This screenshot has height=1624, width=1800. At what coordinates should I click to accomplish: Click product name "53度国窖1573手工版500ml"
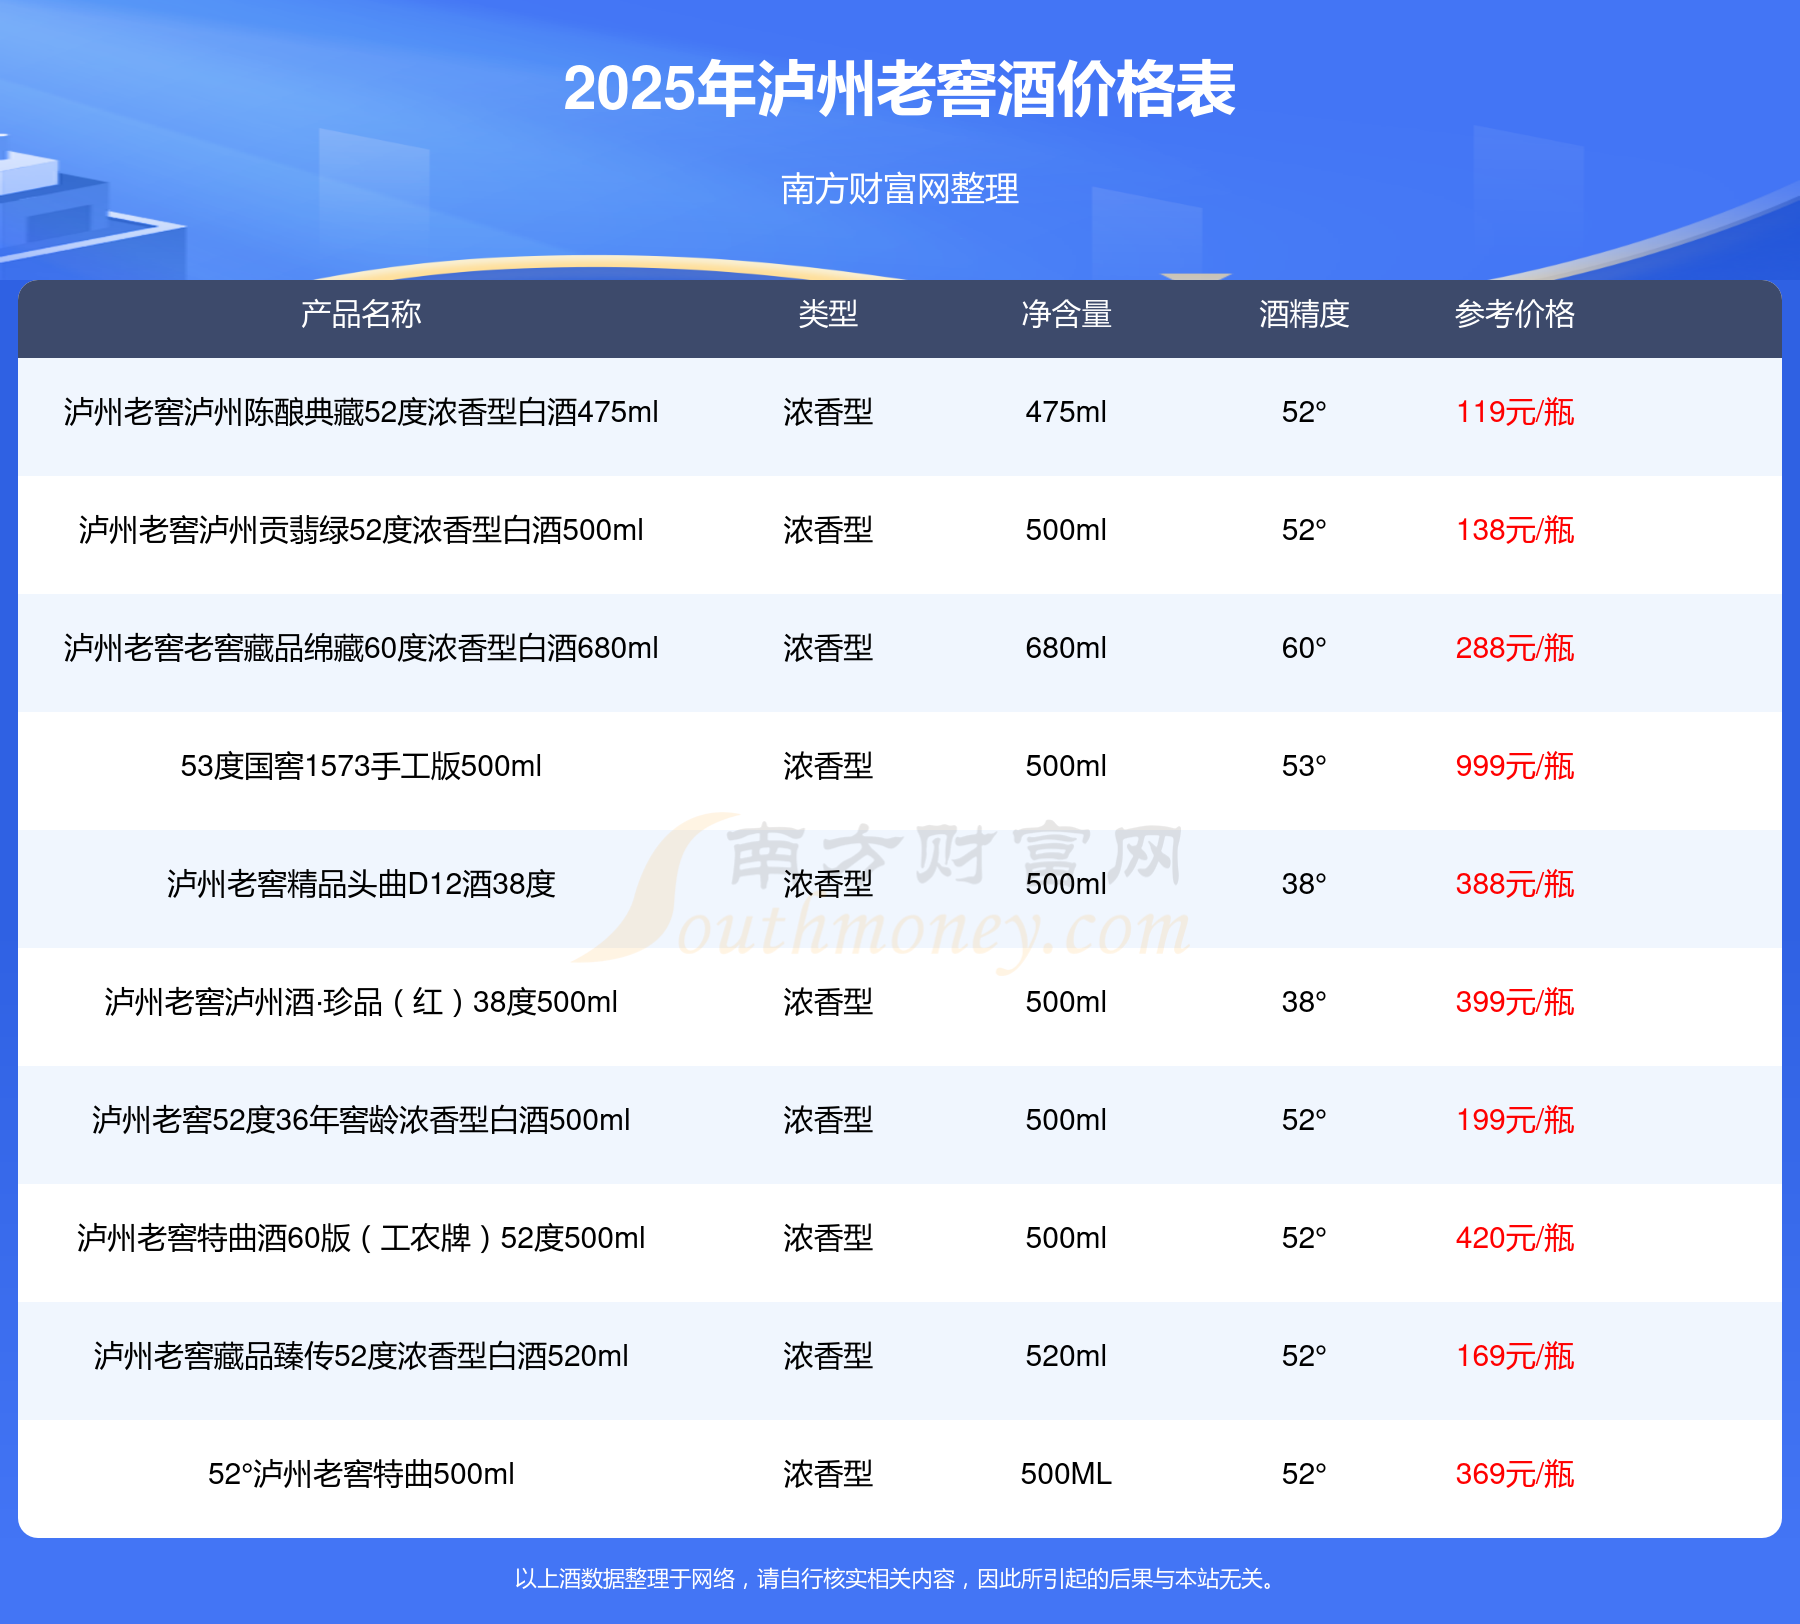click(361, 766)
